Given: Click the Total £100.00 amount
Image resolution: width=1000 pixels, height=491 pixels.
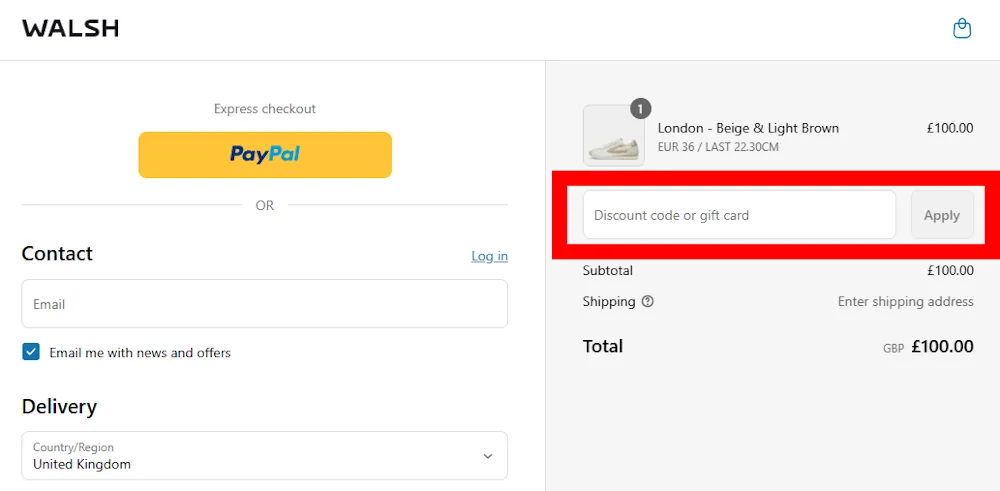Looking at the screenshot, I should pyautogui.click(x=942, y=347).
